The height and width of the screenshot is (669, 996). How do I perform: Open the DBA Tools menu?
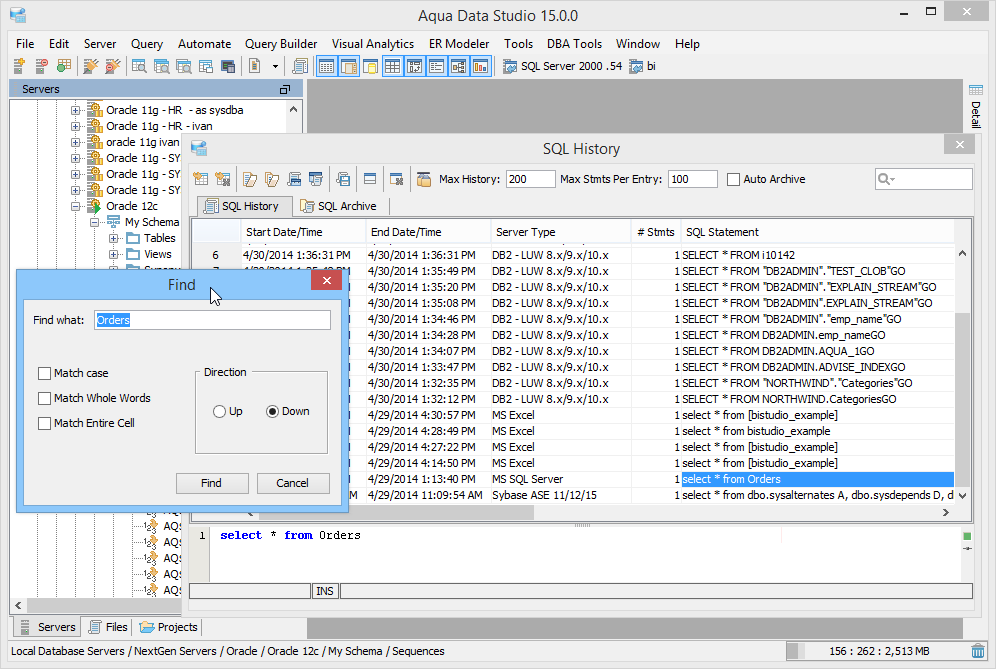[574, 44]
